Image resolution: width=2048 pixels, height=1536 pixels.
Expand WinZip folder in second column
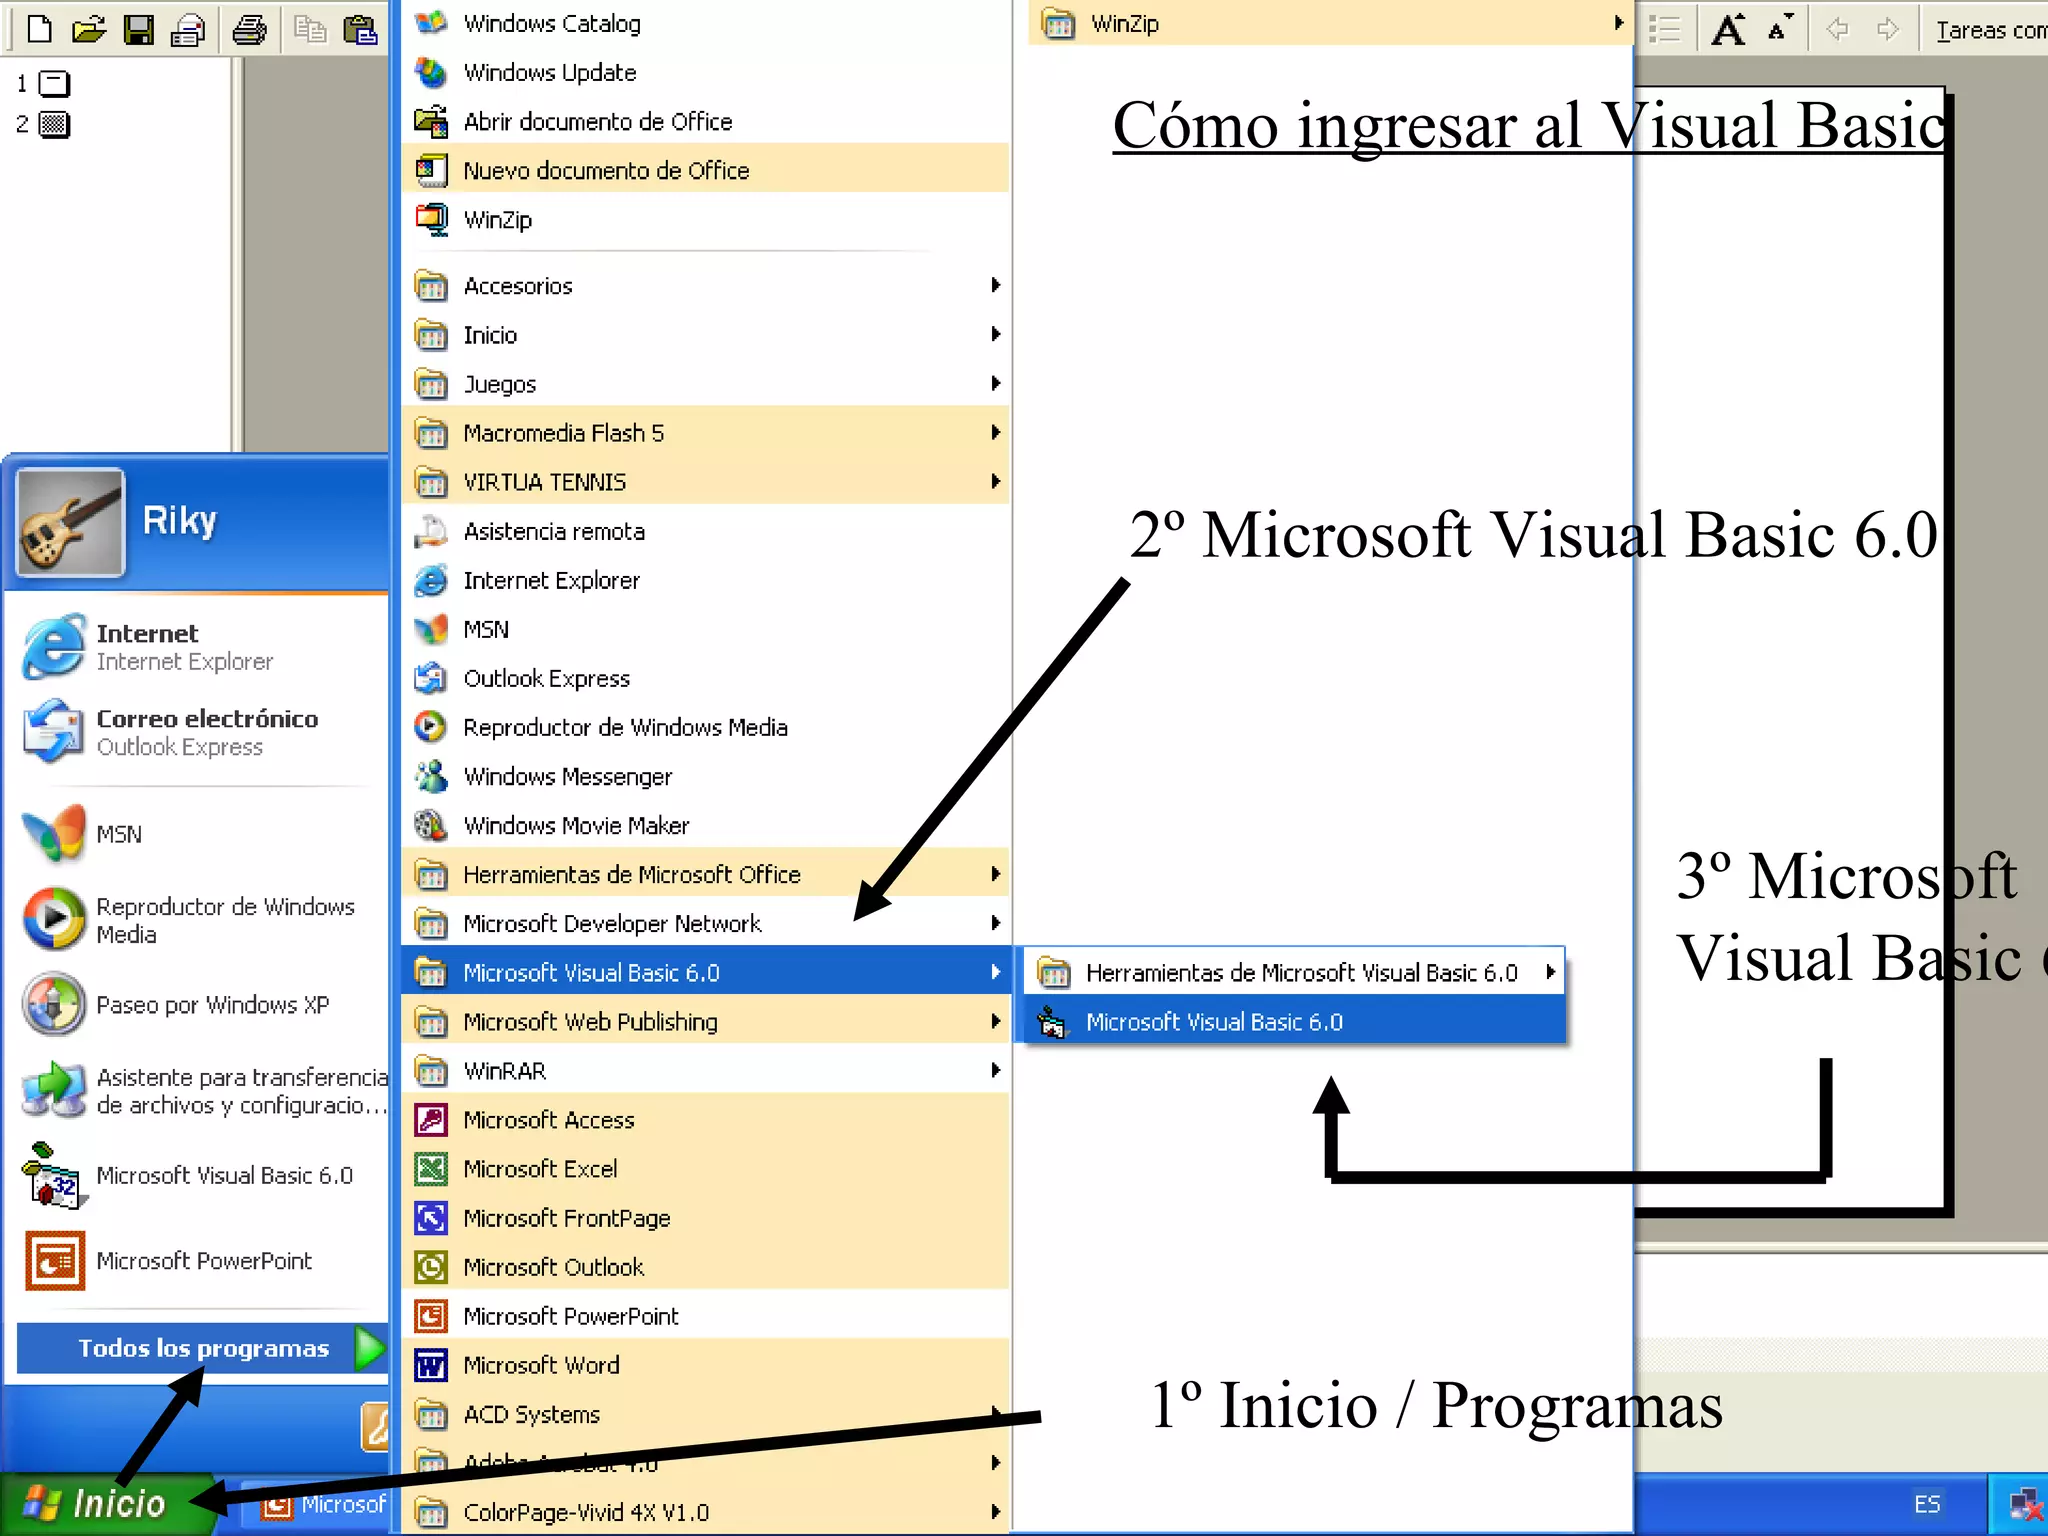(1330, 23)
